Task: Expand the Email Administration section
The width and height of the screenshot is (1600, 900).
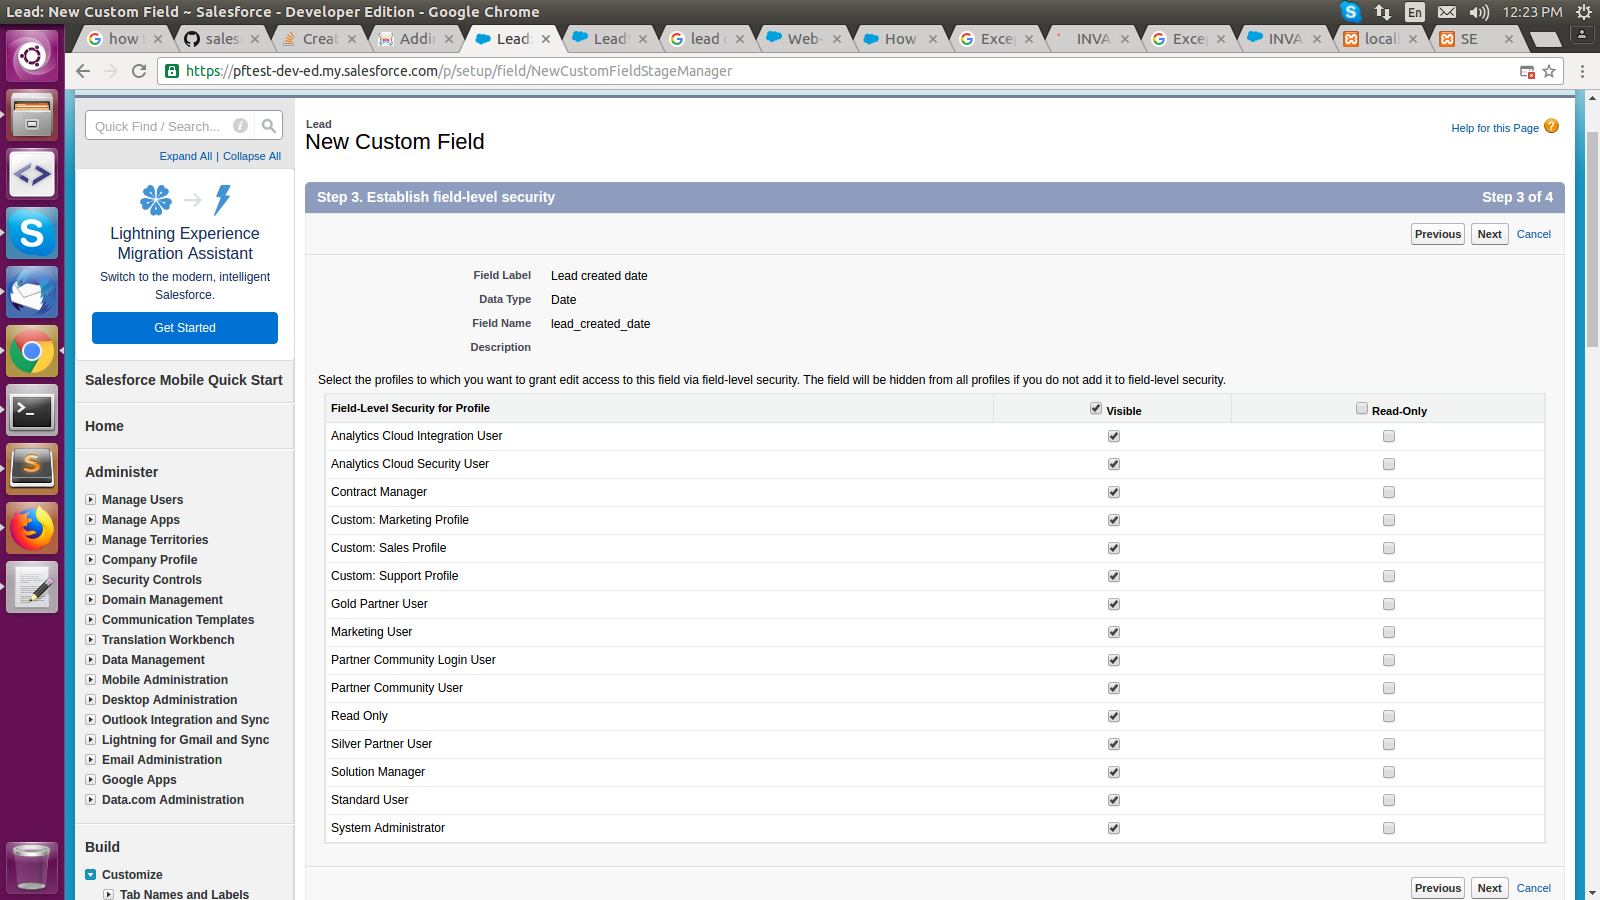Action: click(x=91, y=760)
